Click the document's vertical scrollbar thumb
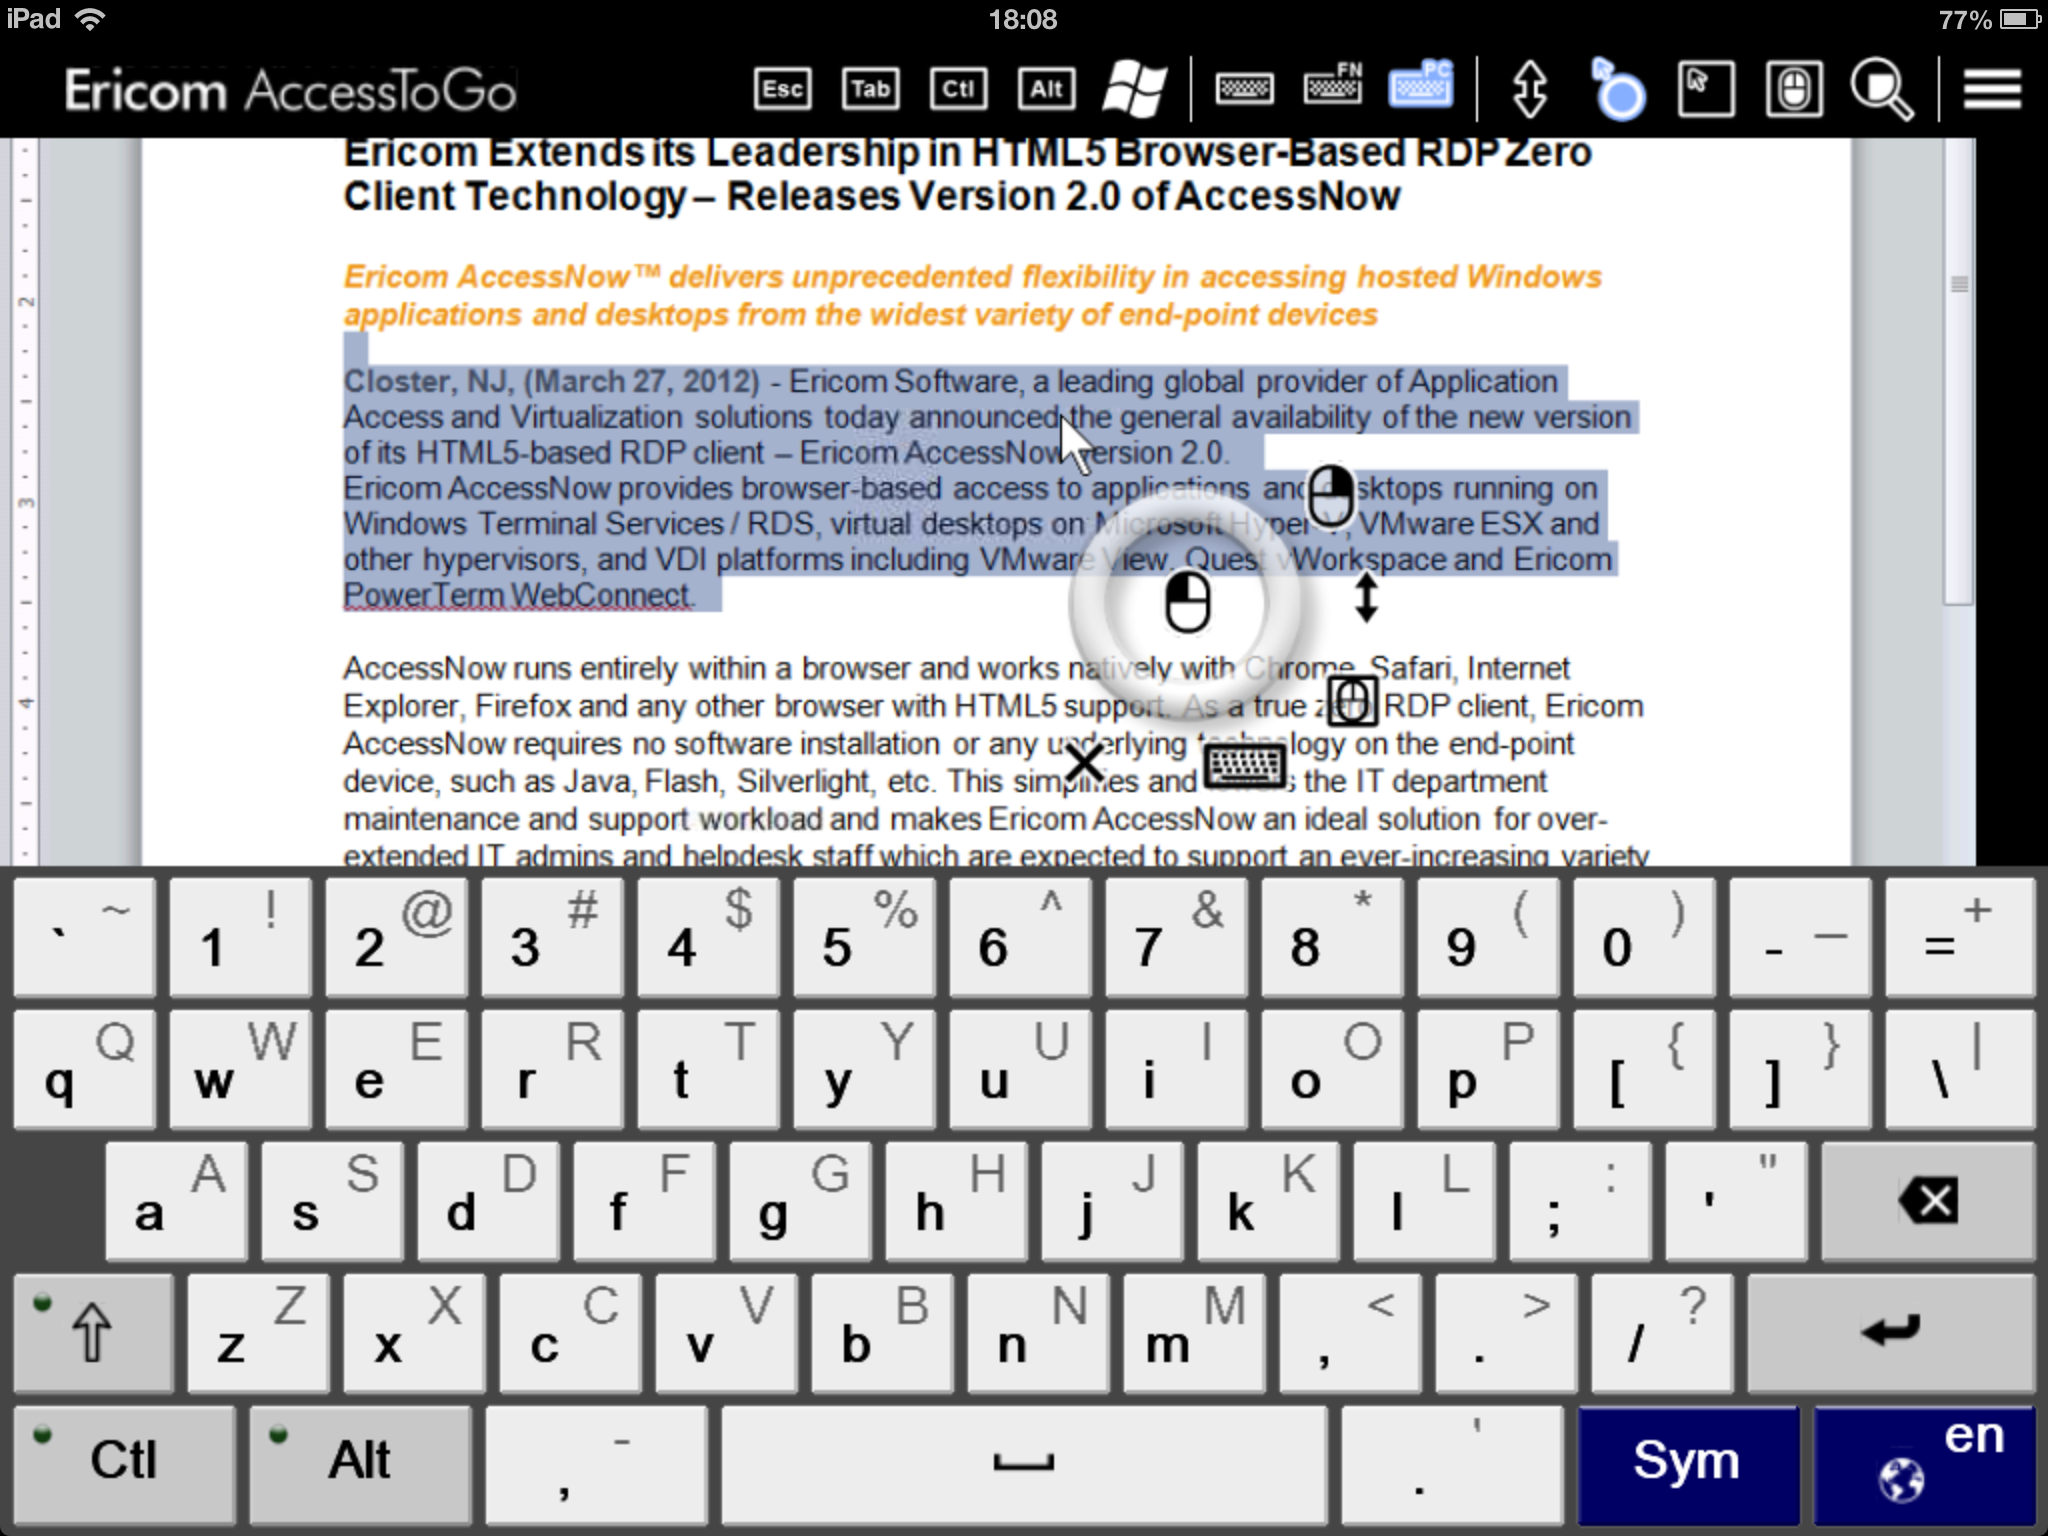2048x1536 pixels. point(1959,373)
